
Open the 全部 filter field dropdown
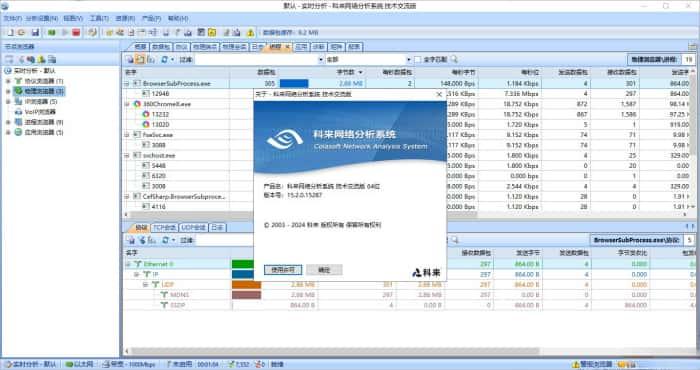tap(408, 59)
